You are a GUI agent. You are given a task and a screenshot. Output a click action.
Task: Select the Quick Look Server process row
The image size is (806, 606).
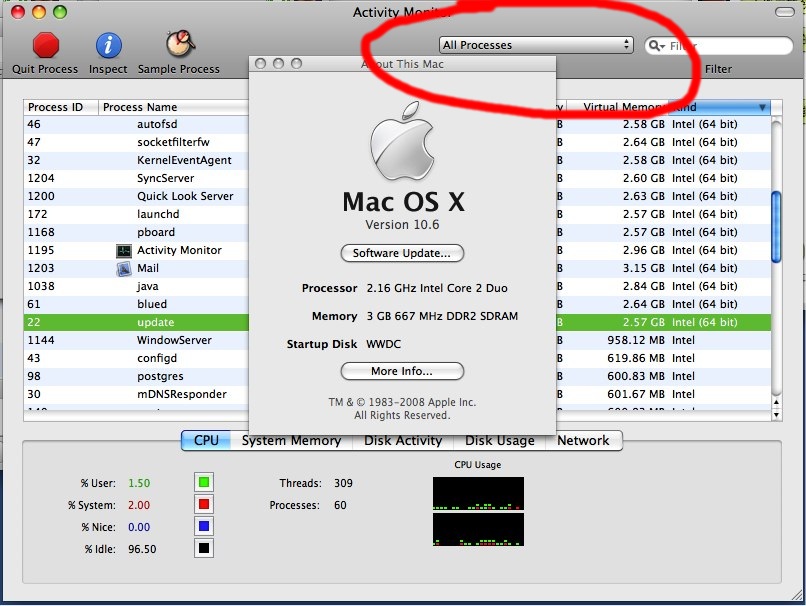tap(397, 196)
